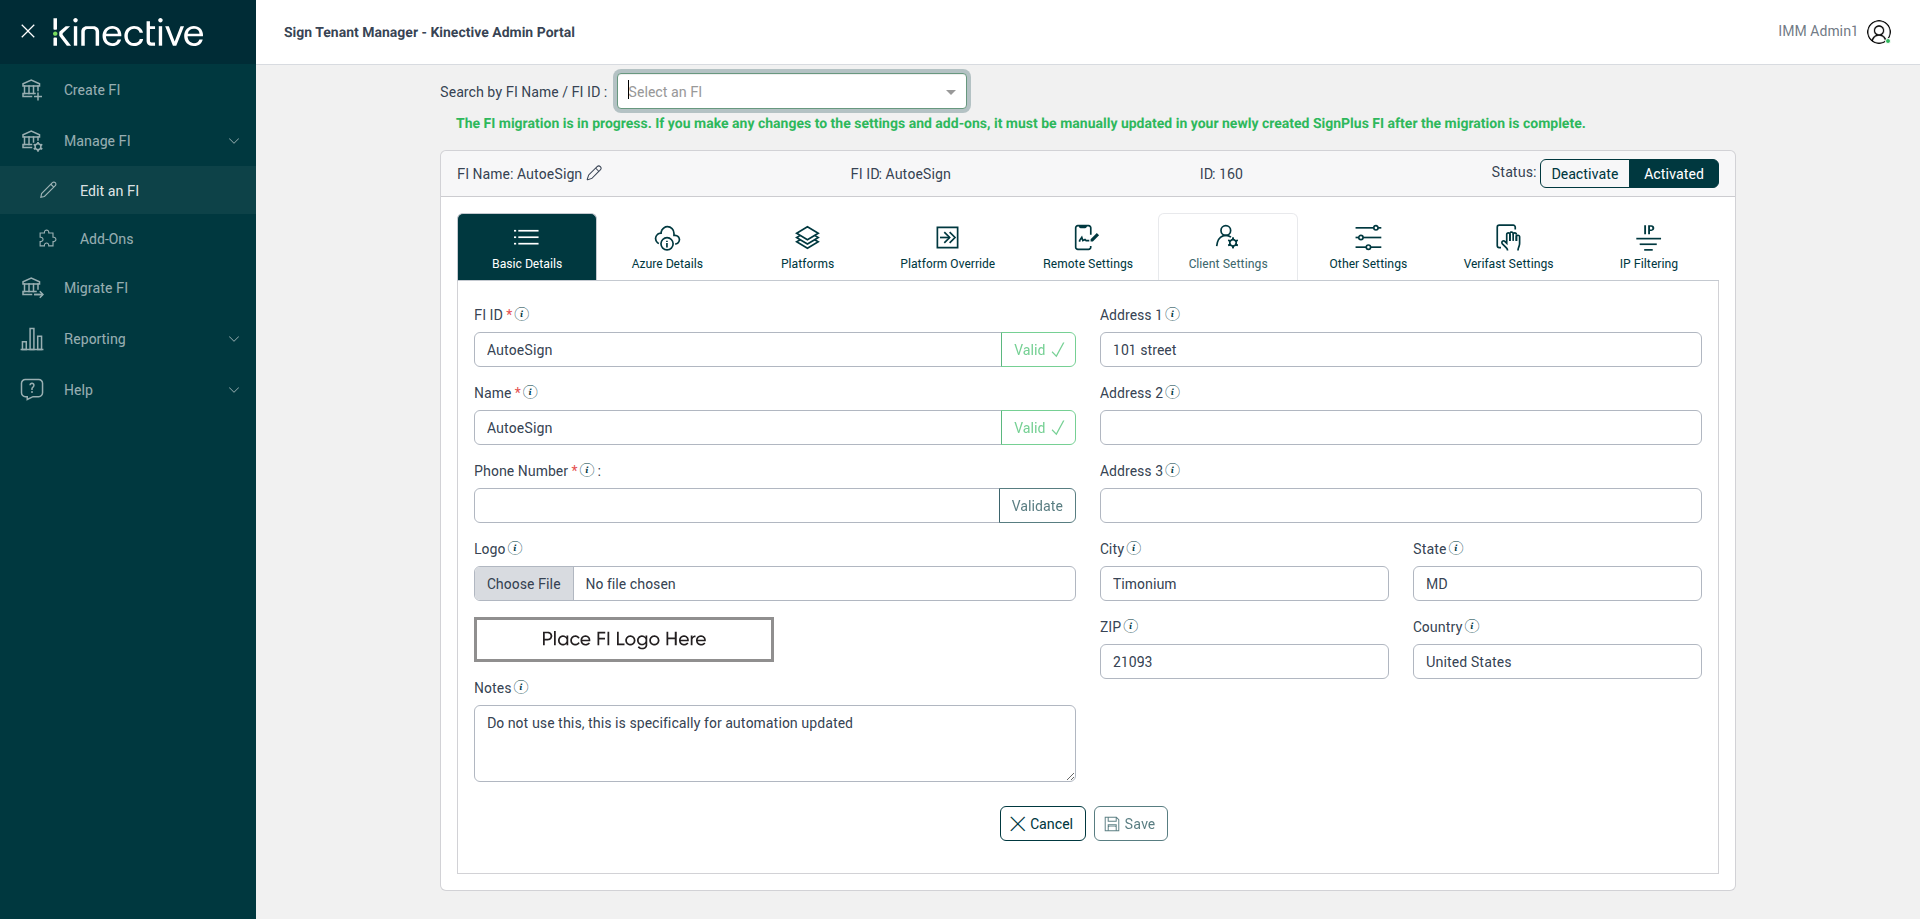Open Migrate FI in the sidebar
The image size is (1920, 919).
pyautogui.click(x=128, y=288)
